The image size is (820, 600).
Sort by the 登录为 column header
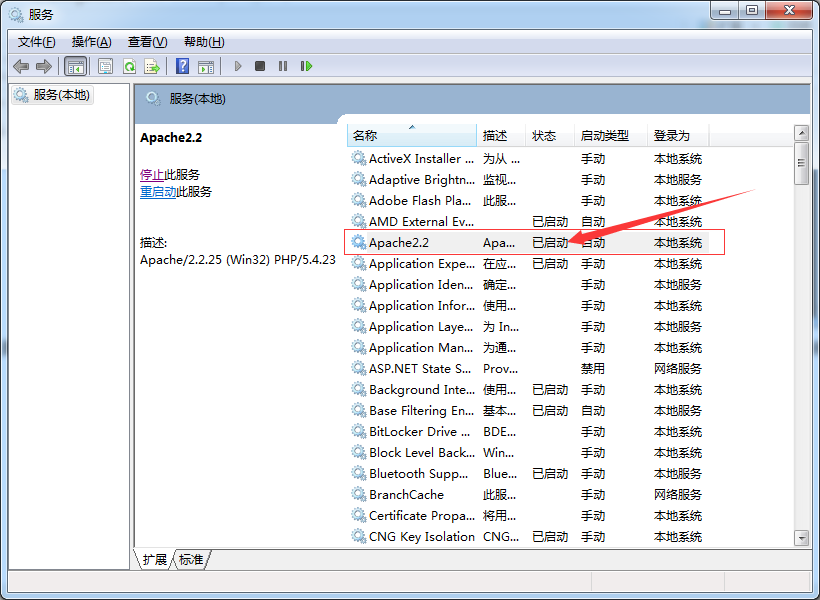click(x=678, y=135)
